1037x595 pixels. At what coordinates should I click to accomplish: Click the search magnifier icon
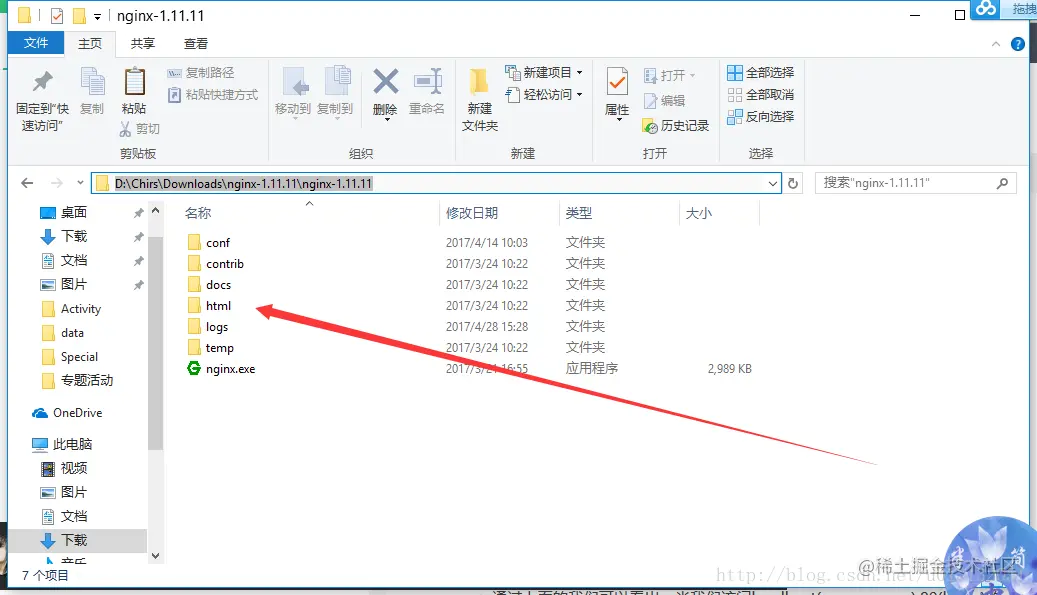[1003, 183]
